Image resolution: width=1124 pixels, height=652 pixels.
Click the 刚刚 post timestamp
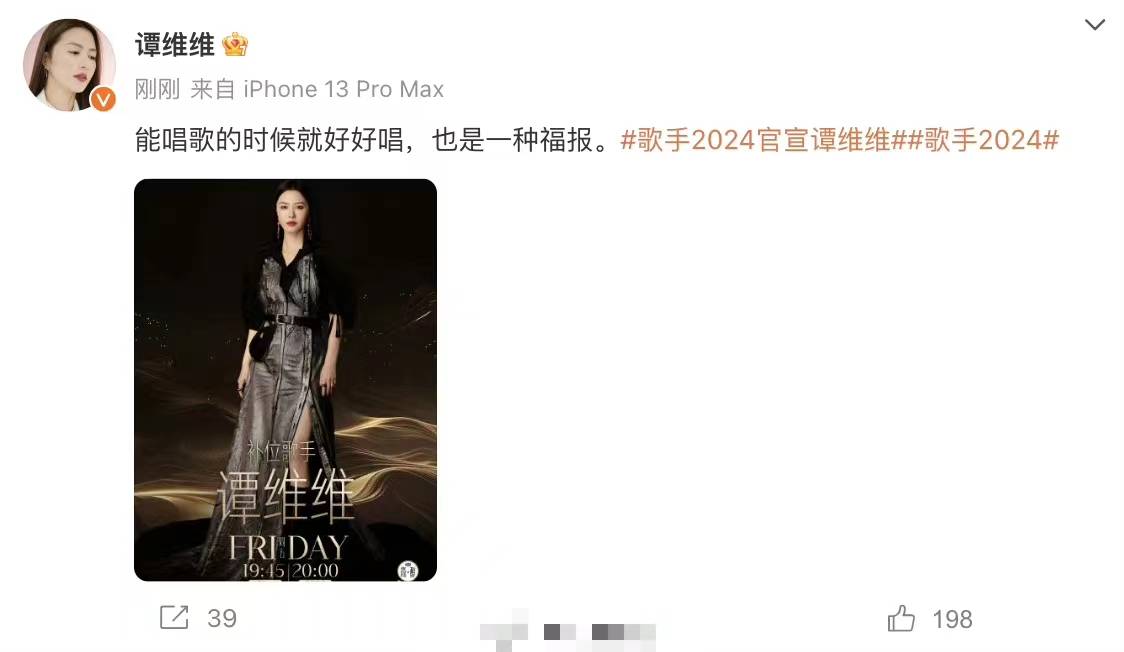pyautogui.click(x=157, y=89)
